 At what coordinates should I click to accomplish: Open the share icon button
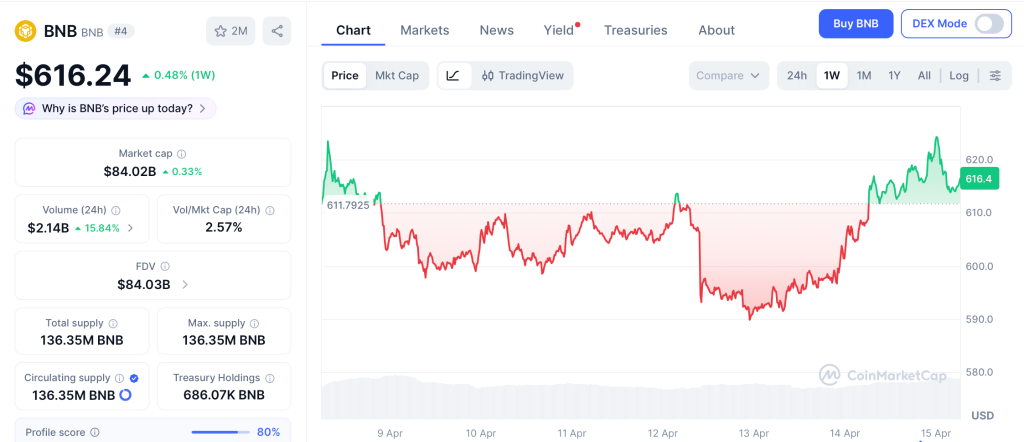click(277, 31)
